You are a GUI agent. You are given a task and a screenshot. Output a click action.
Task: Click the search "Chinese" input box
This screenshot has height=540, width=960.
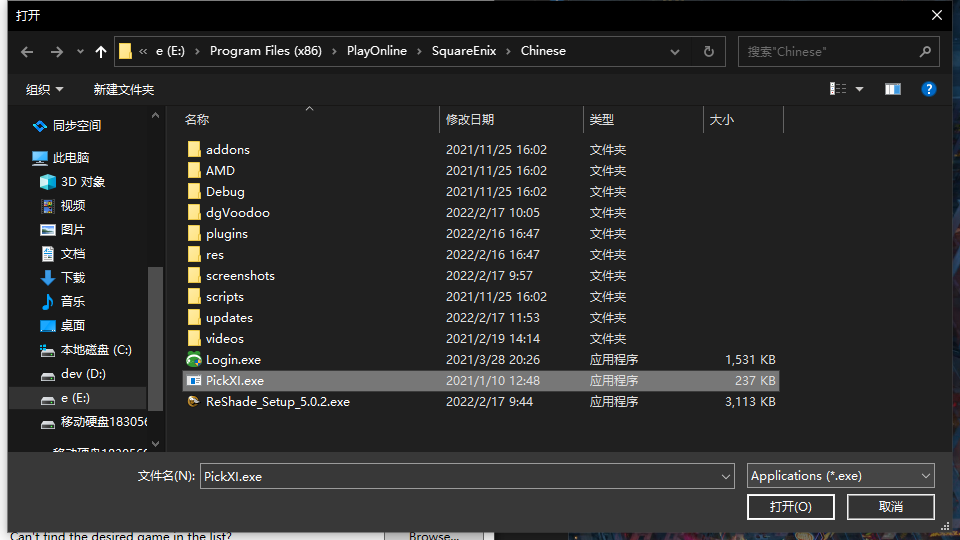(830, 51)
